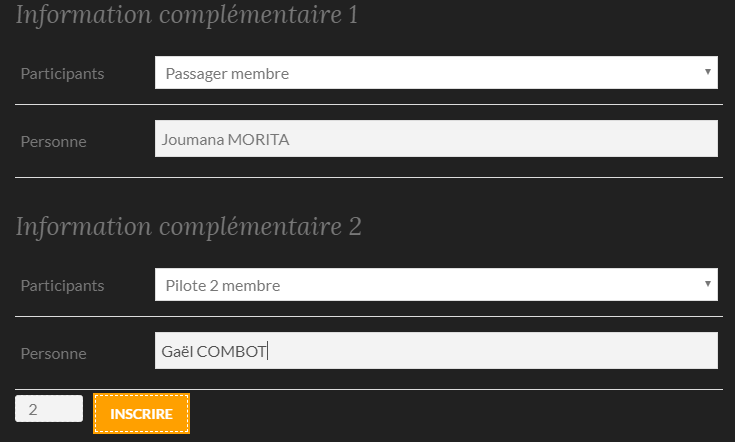Click the Participants label in section 2
This screenshot has width=735, height=442.
click(x=62, y=285)
